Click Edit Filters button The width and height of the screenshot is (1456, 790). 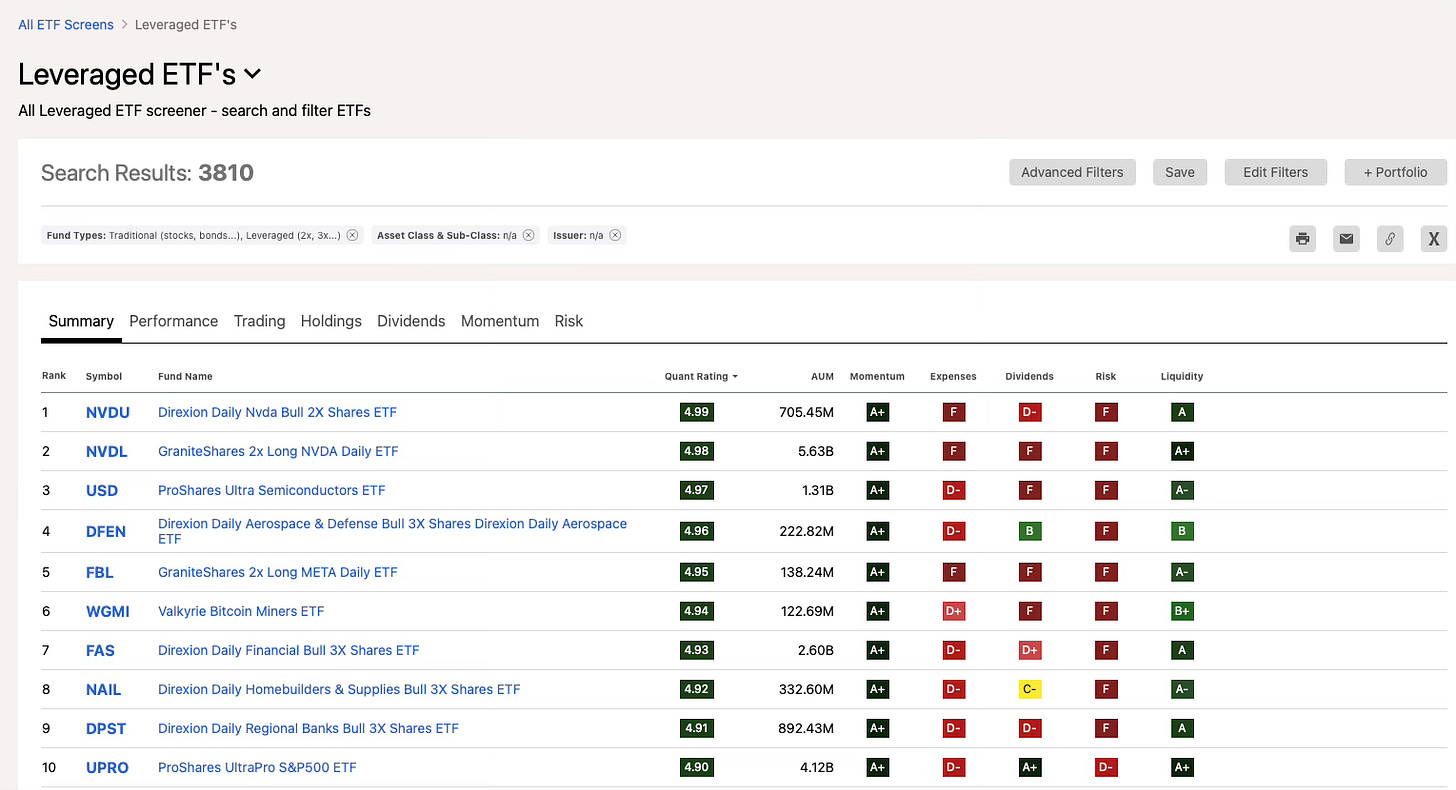(x=1275, y=172)
